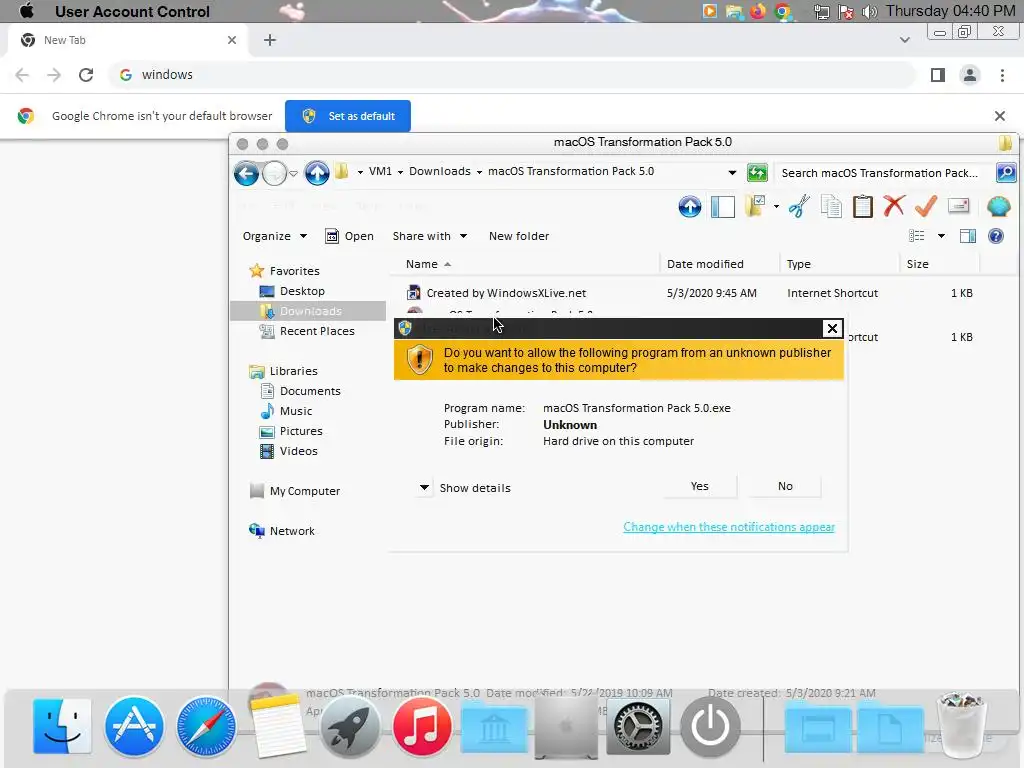Open the Organize dropdown menu
This screenshot has width=1024, height=768.
(x=274, y=236)
